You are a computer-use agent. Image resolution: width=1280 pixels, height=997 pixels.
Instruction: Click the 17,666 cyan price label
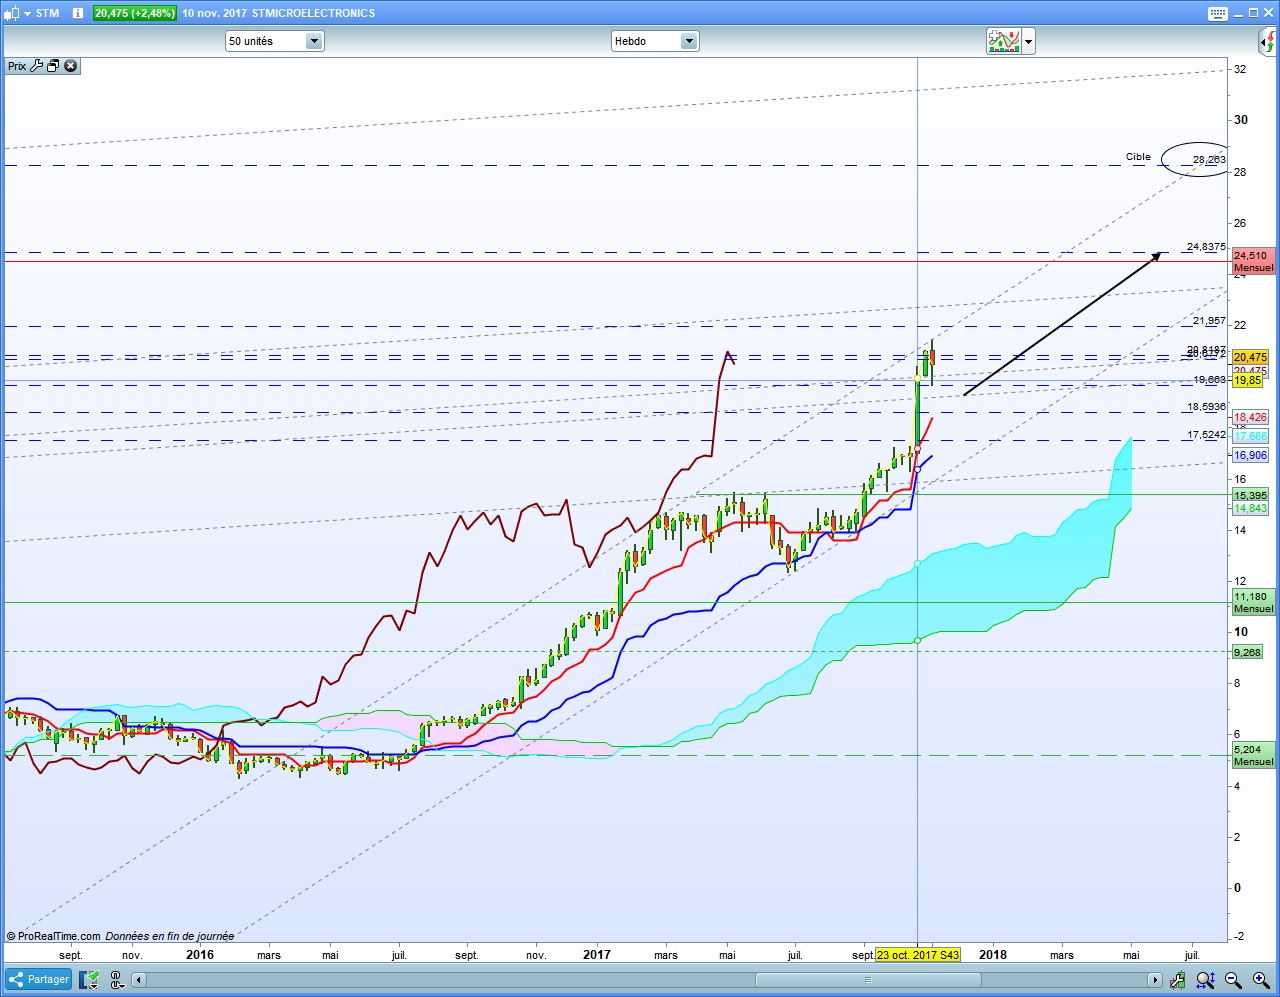tap(1250, 437)
